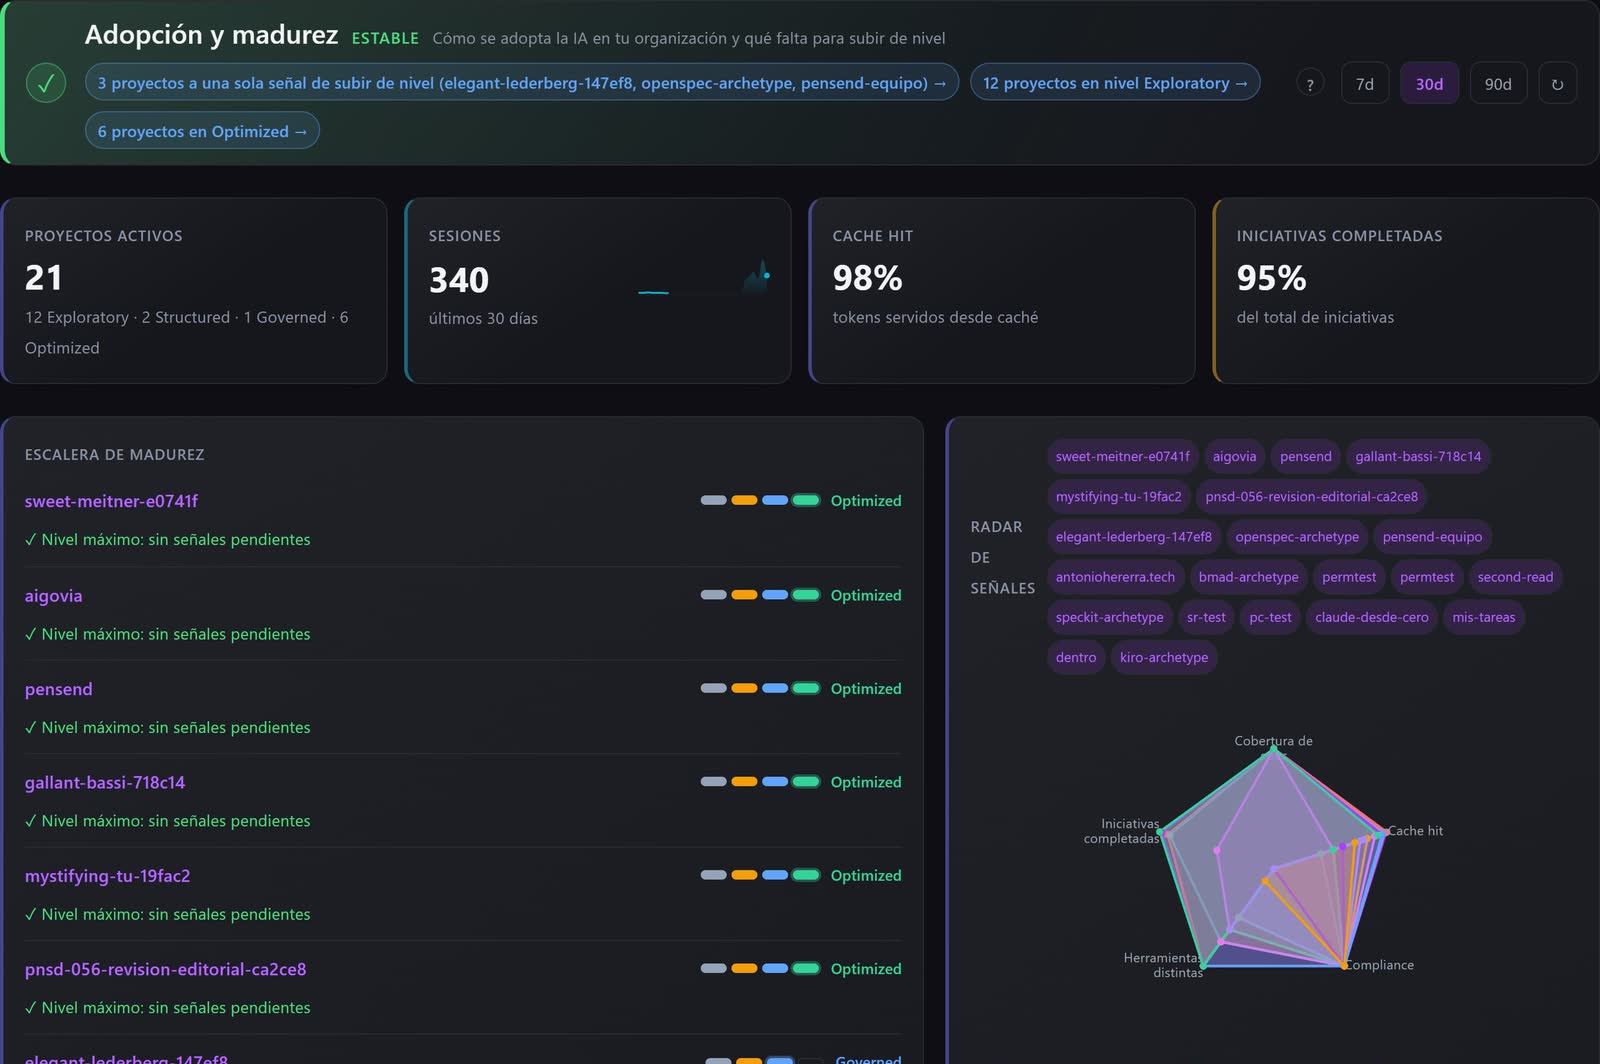The width and height of the screenshot is (1600, 1064).
Task: Toggle second-read radar chip
Action: point(1515,577)
